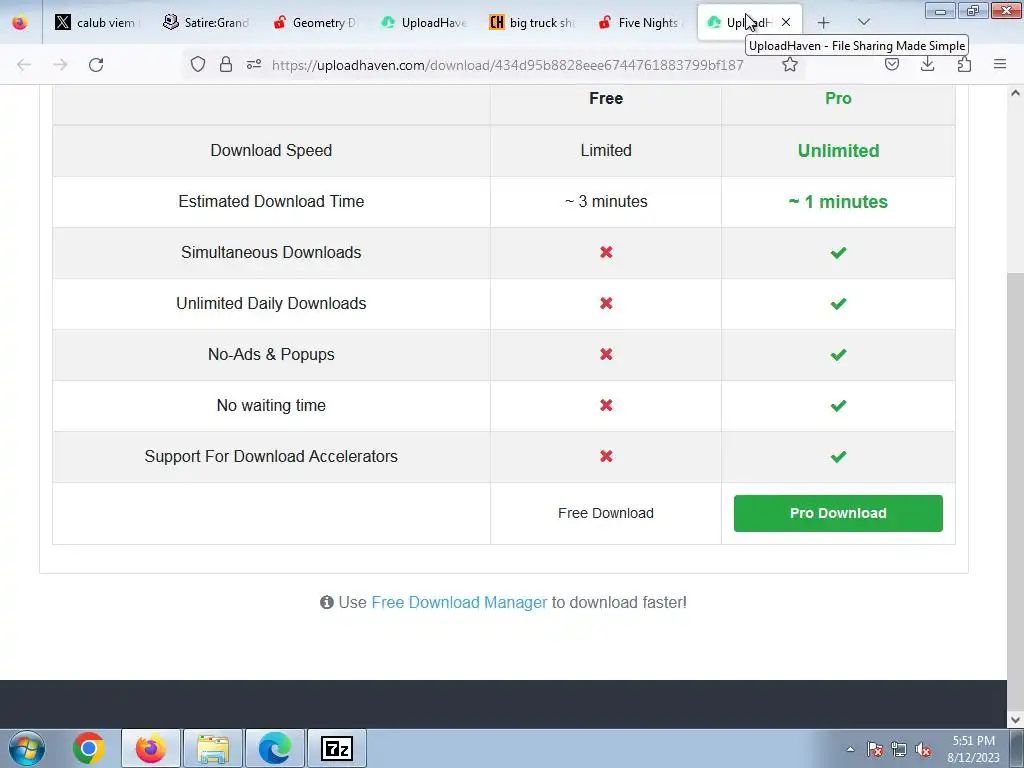Click the green 'Unlimited' speed value
This screenshot has height=768, width=1024.
coord(839,151)
